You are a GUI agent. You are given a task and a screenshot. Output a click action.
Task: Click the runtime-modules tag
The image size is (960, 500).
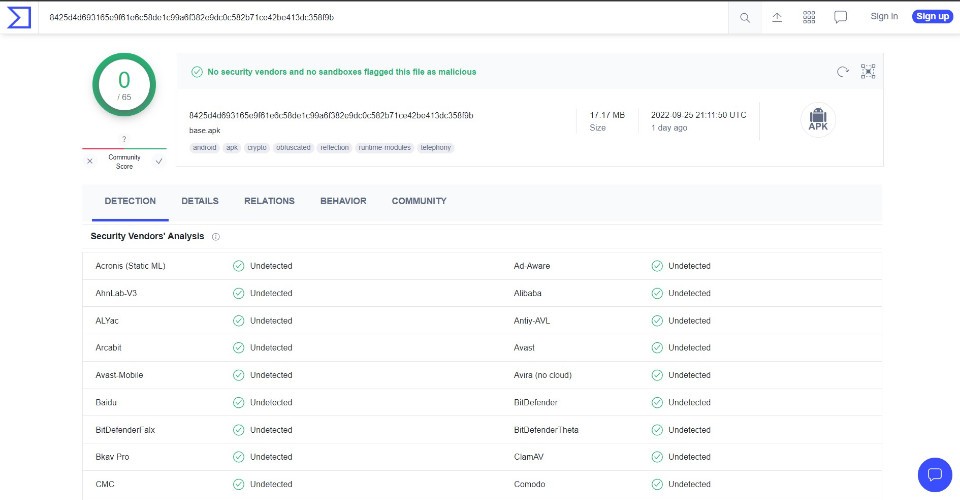[384, 147]
